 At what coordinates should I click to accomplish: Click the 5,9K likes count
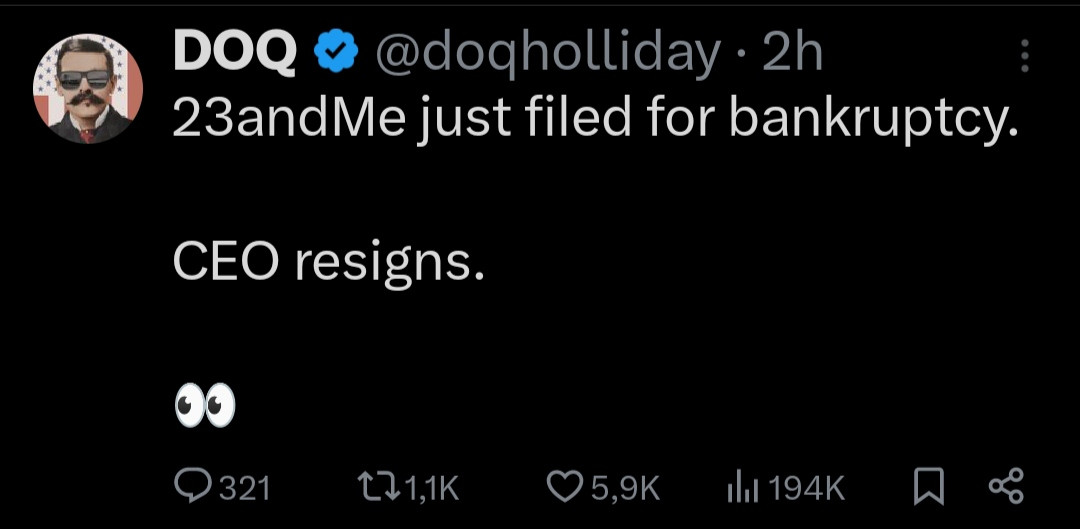click(x=626, y=488)
